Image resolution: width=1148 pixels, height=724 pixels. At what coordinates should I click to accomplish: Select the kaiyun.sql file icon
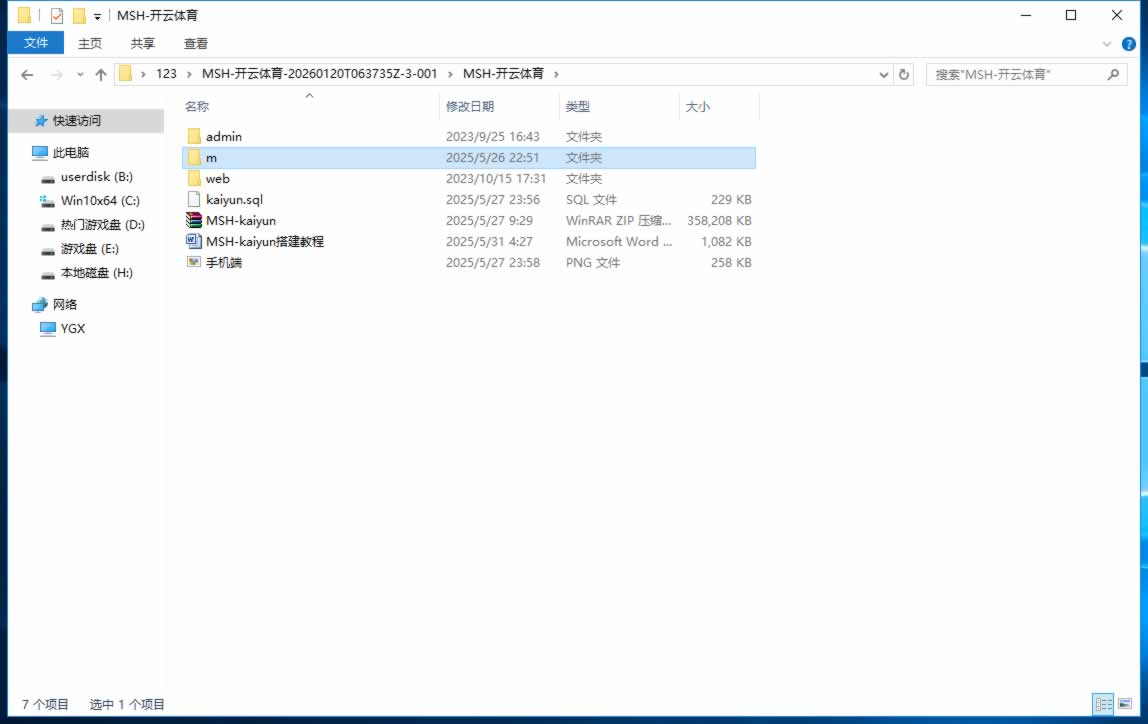[x=194, y=199]
